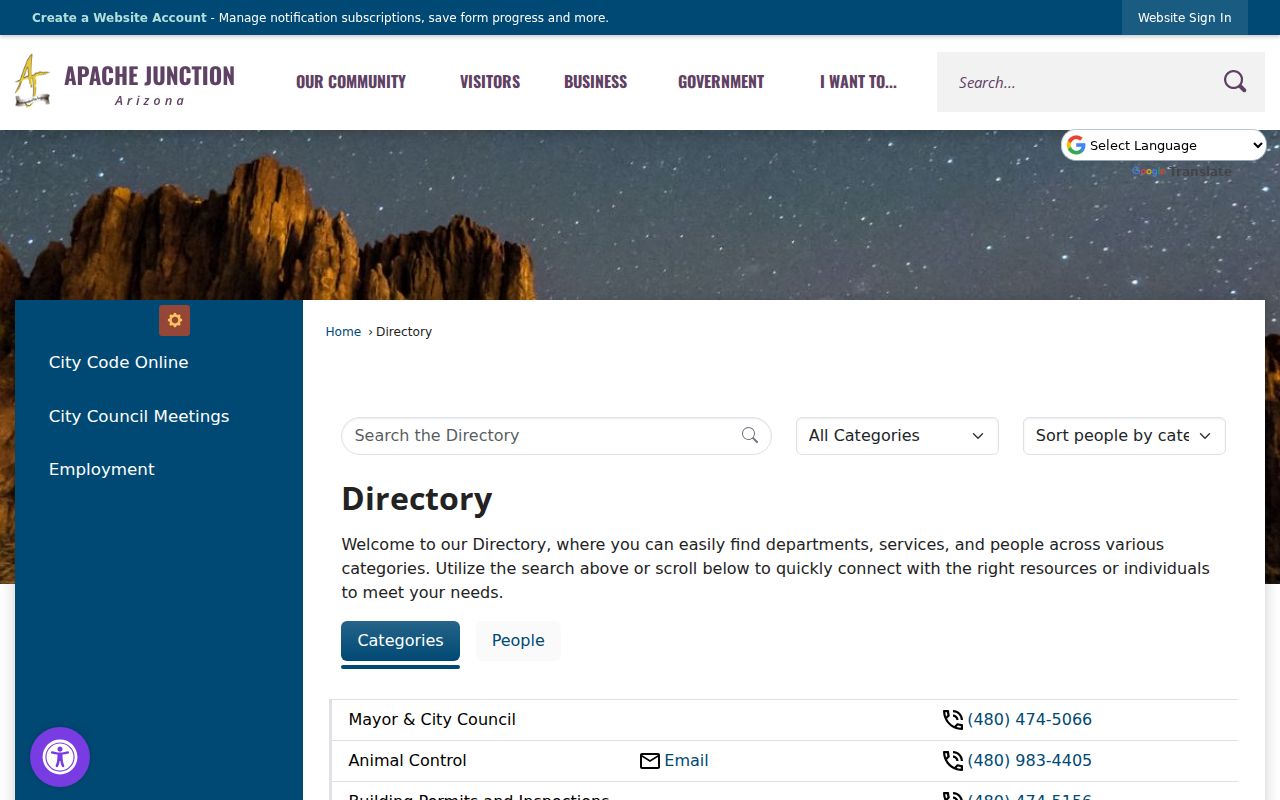The width and height of the screenshot is (1280, 800).
Task: Open the Our Community menu
Action: pos(351,82)
